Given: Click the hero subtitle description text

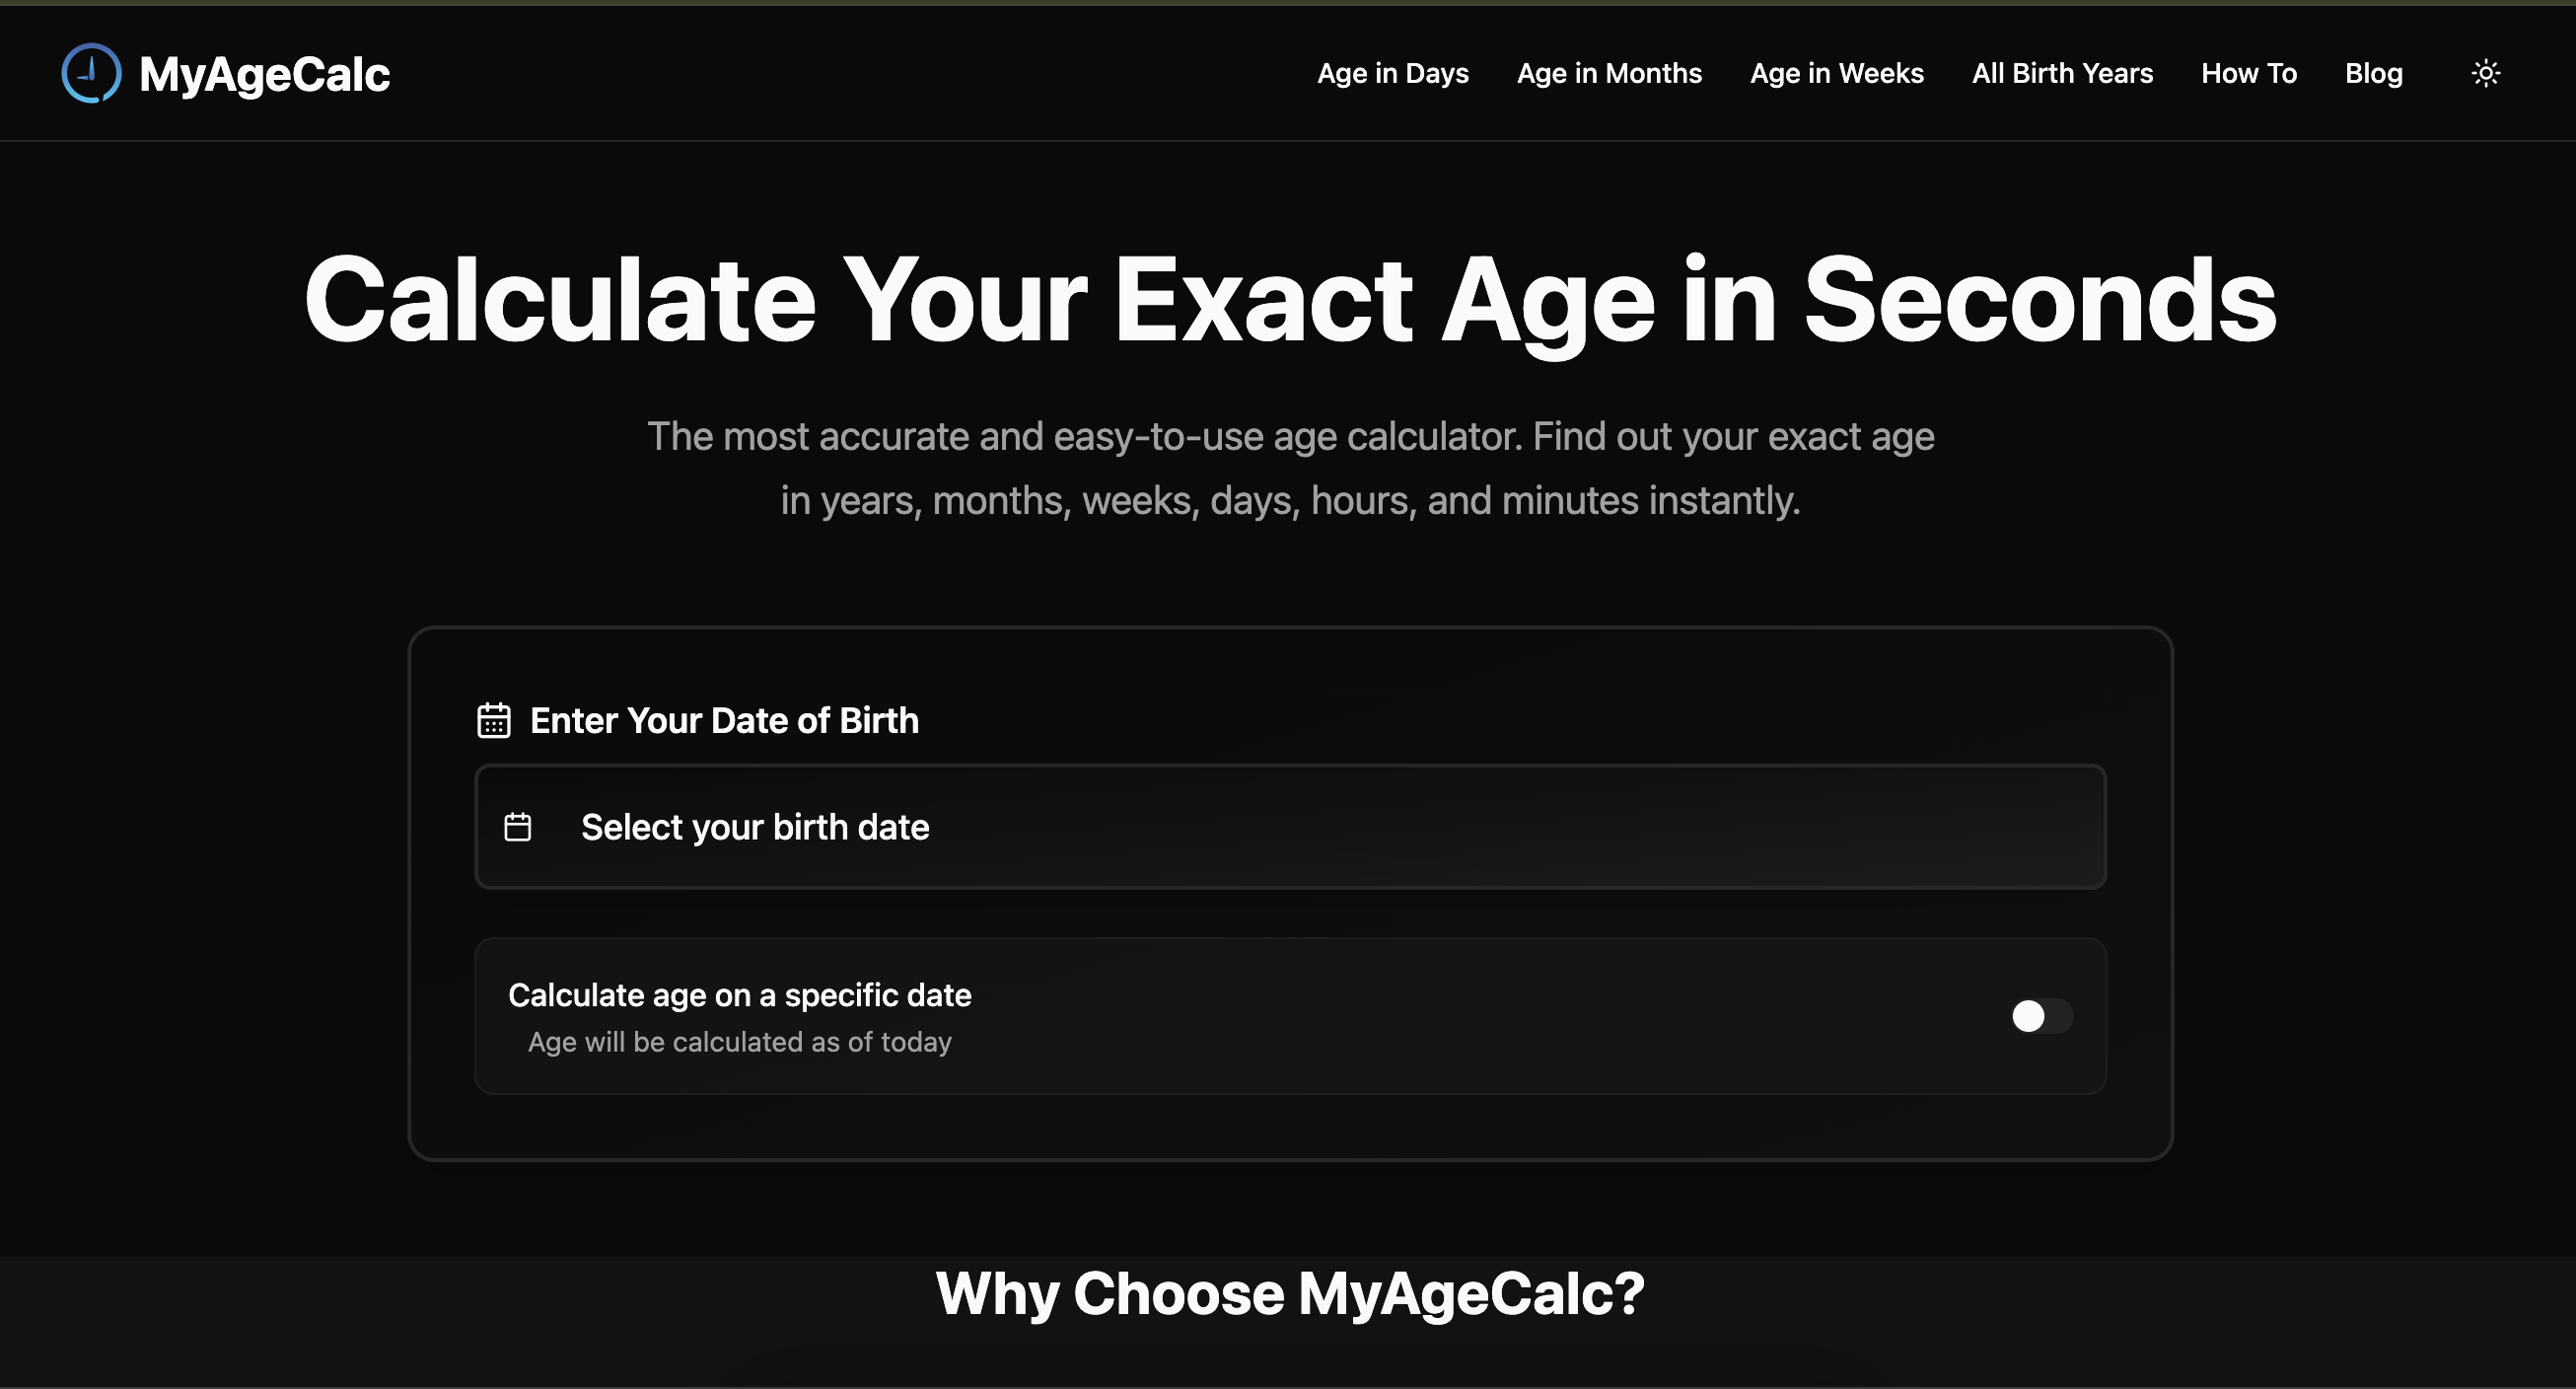Looking at the screenshot, I should 1290,467.
